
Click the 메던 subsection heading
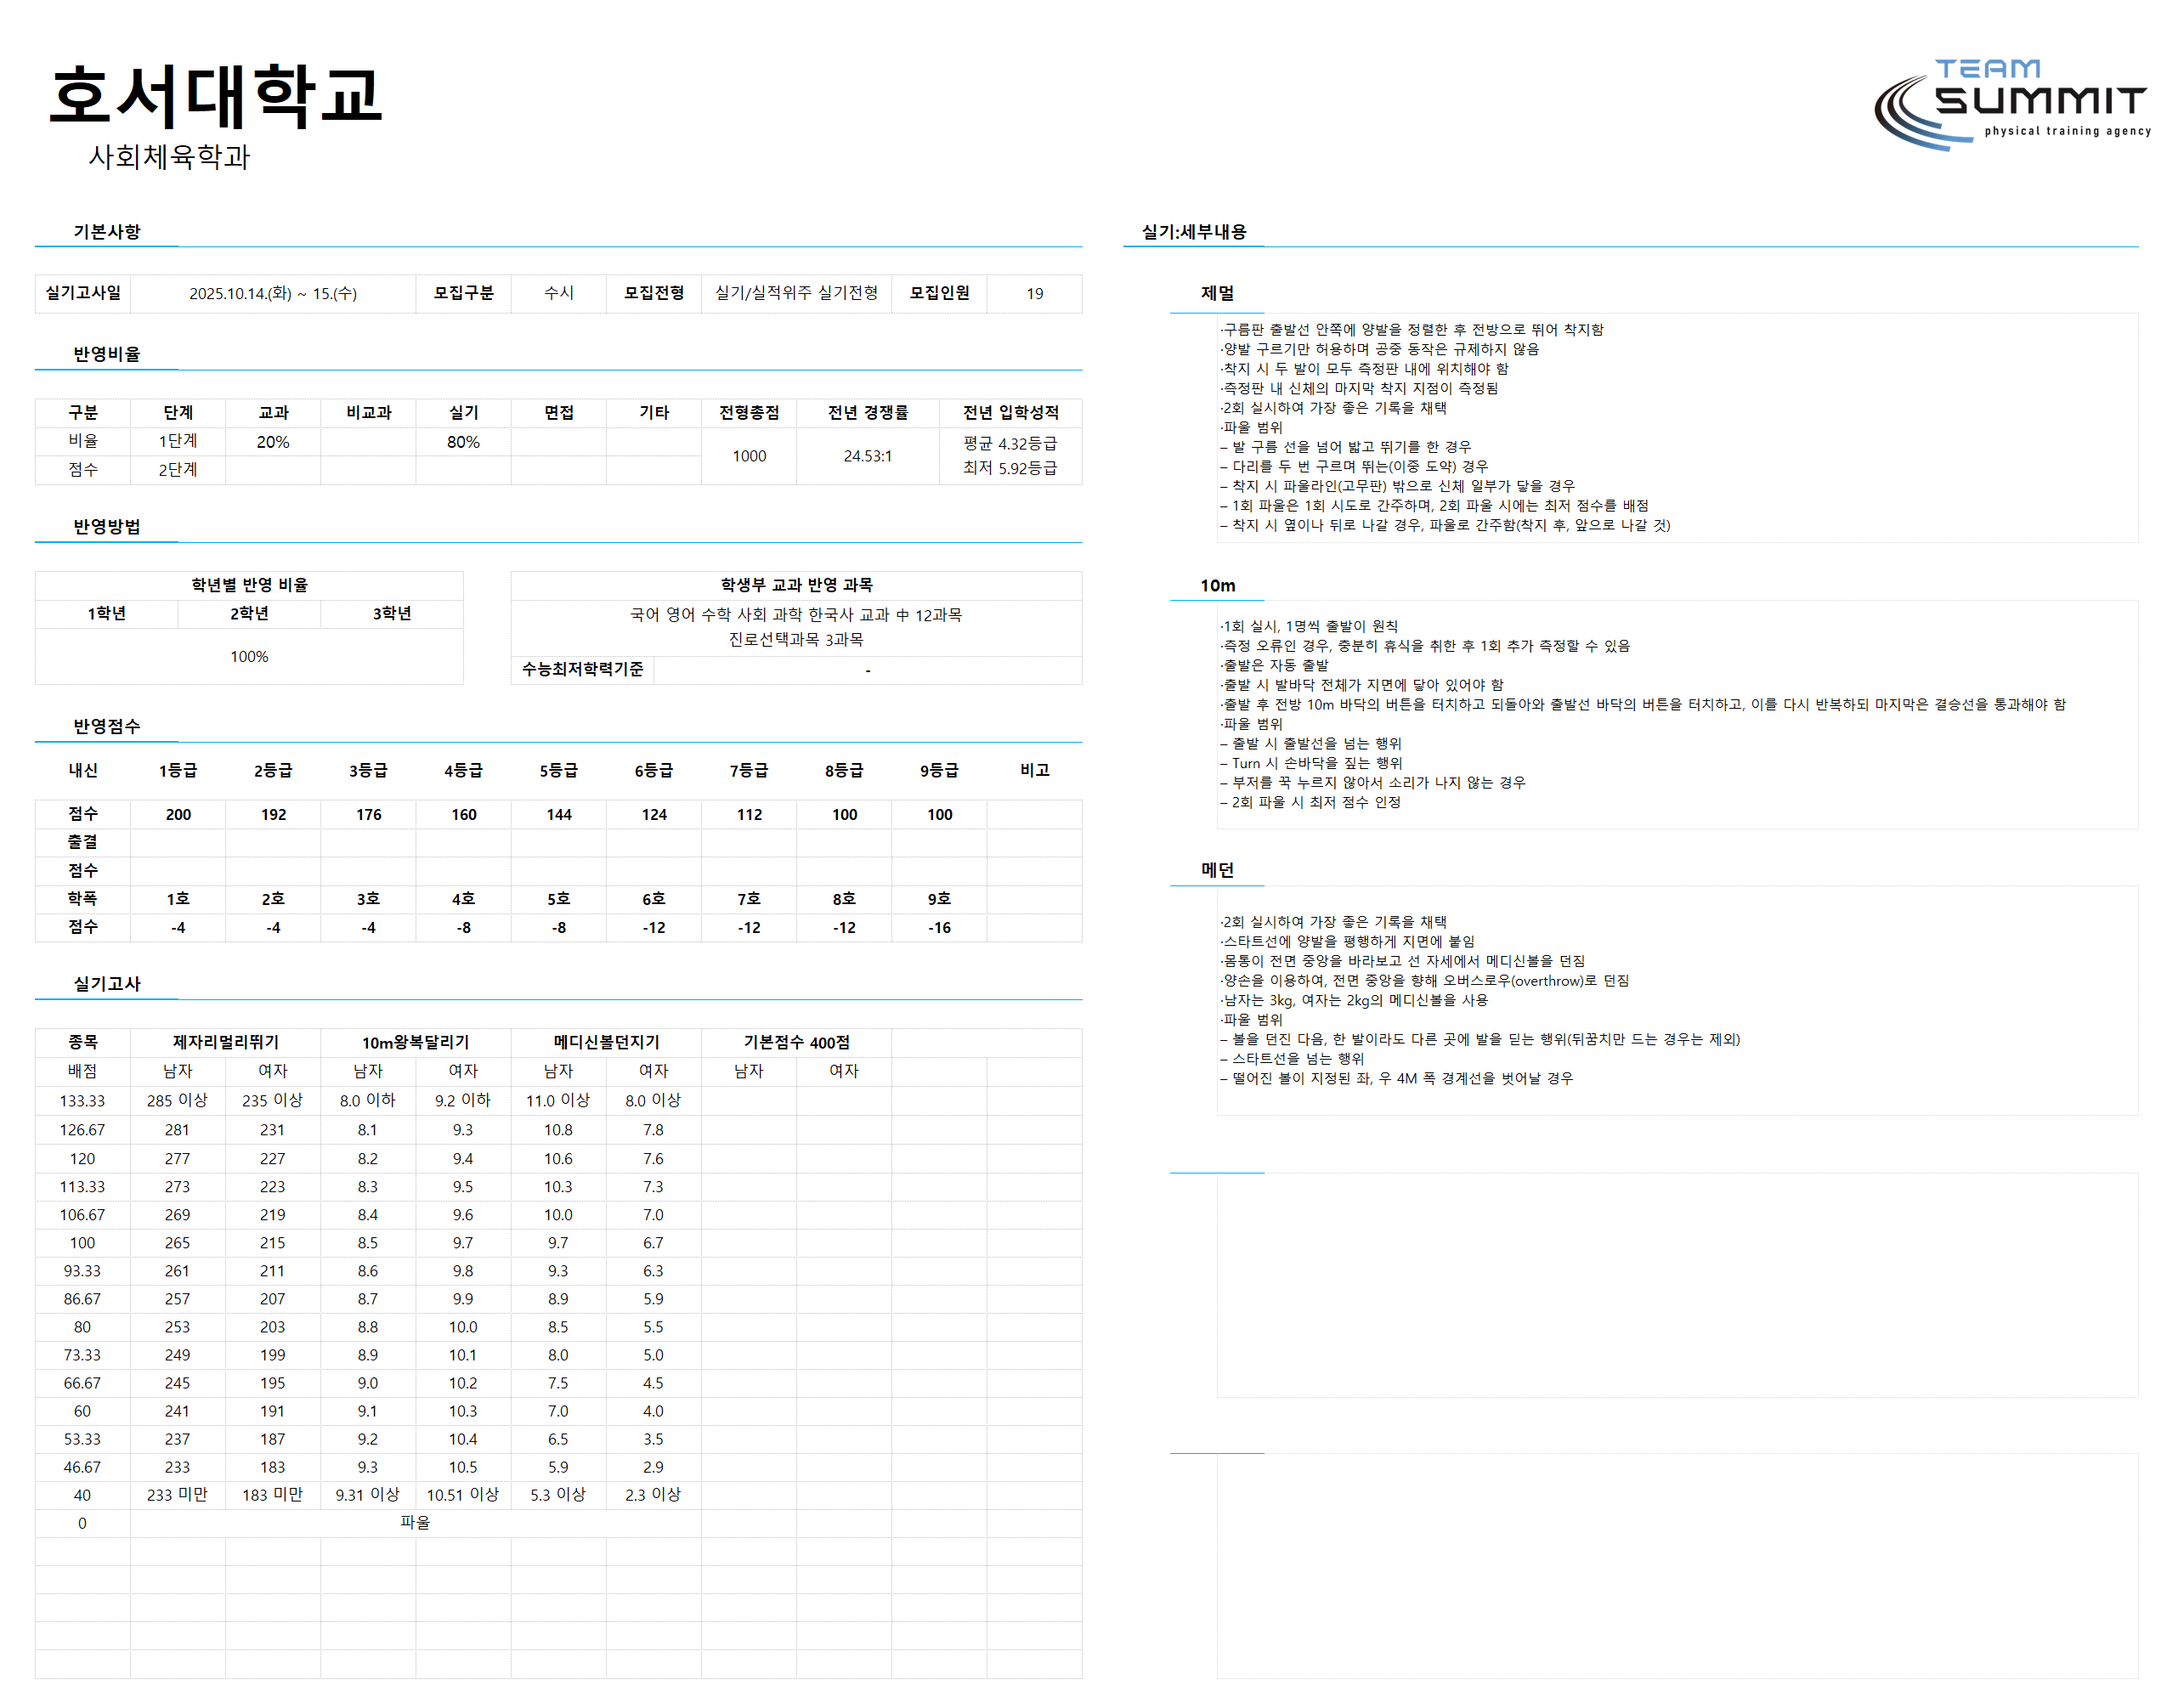coord(1218,870)
